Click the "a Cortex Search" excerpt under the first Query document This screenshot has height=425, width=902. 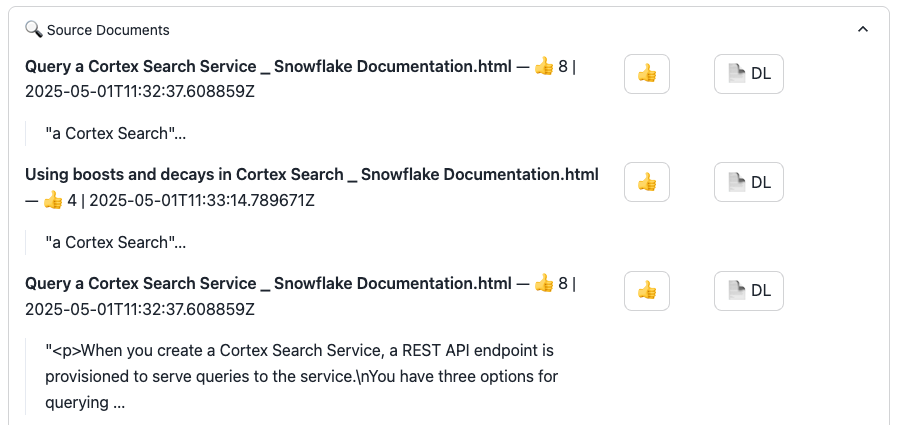(x=116, y=133)
